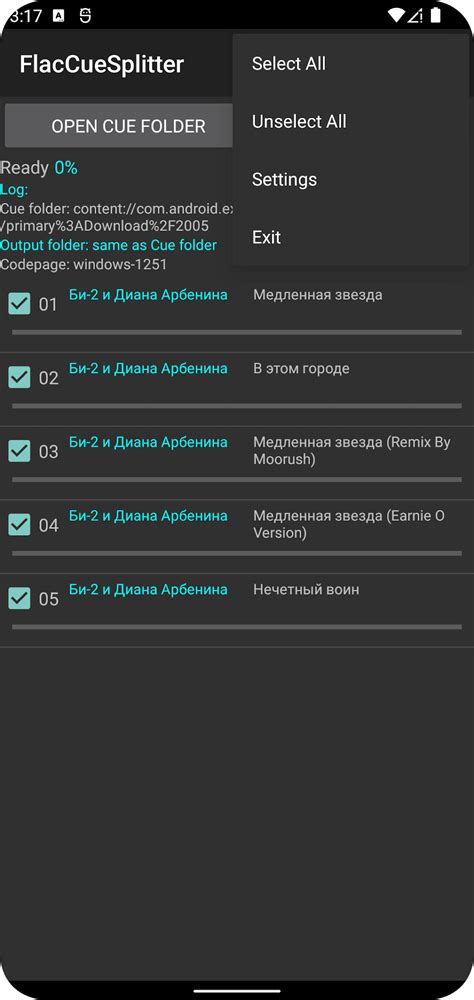
Task: Uncheck track 01 checkbox
Action: click(x=19, y=304)
